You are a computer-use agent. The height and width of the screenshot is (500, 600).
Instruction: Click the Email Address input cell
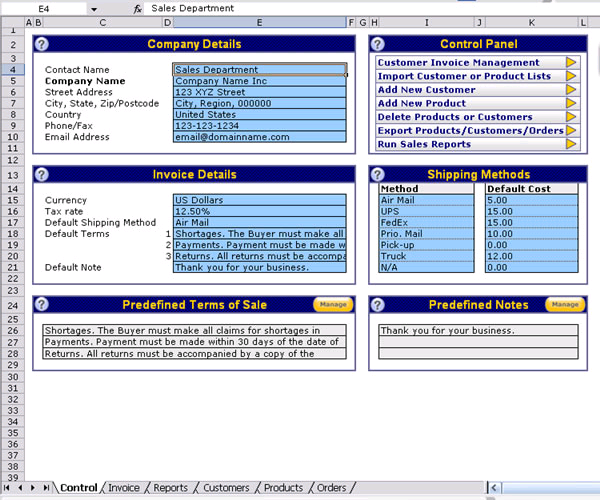point(259,137)
